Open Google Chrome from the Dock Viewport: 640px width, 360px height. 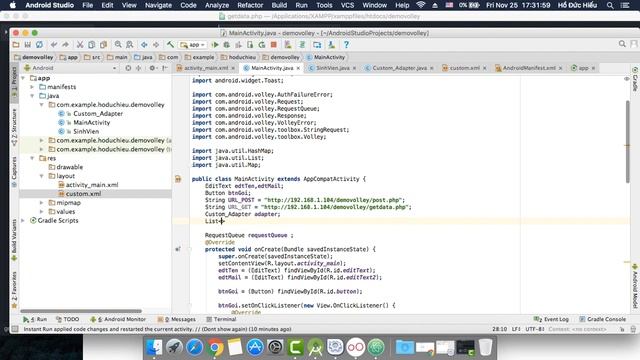[x=215, y=348]
